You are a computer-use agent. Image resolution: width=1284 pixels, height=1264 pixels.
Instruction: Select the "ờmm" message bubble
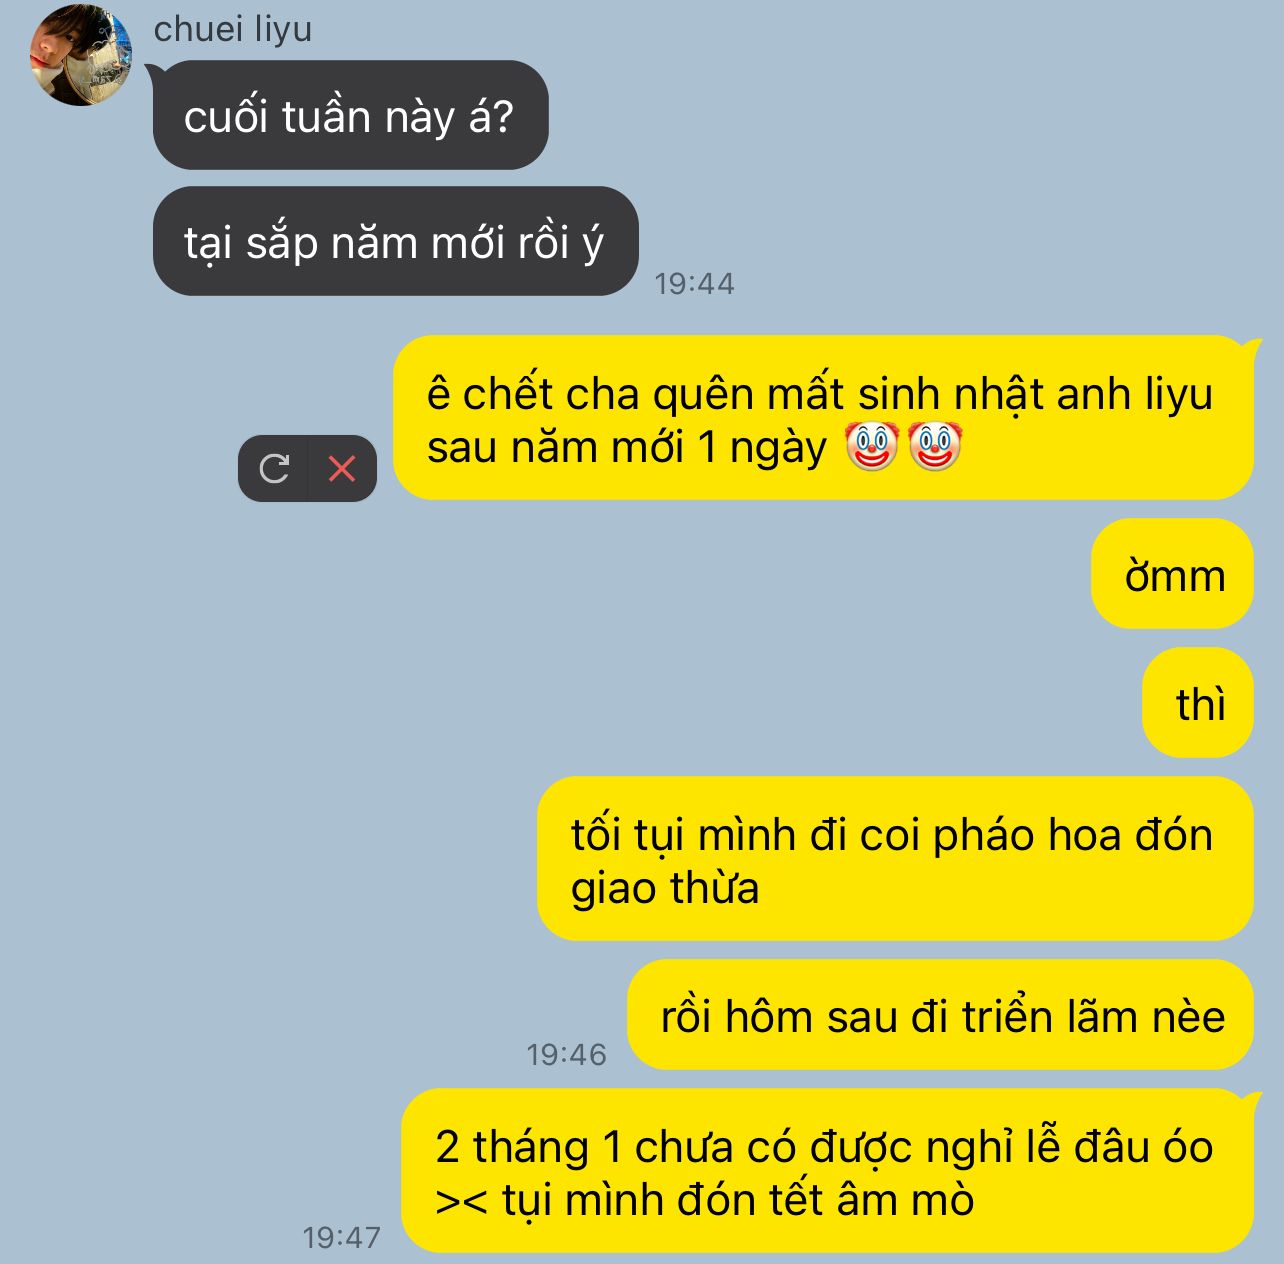[x=1172, y=574]
